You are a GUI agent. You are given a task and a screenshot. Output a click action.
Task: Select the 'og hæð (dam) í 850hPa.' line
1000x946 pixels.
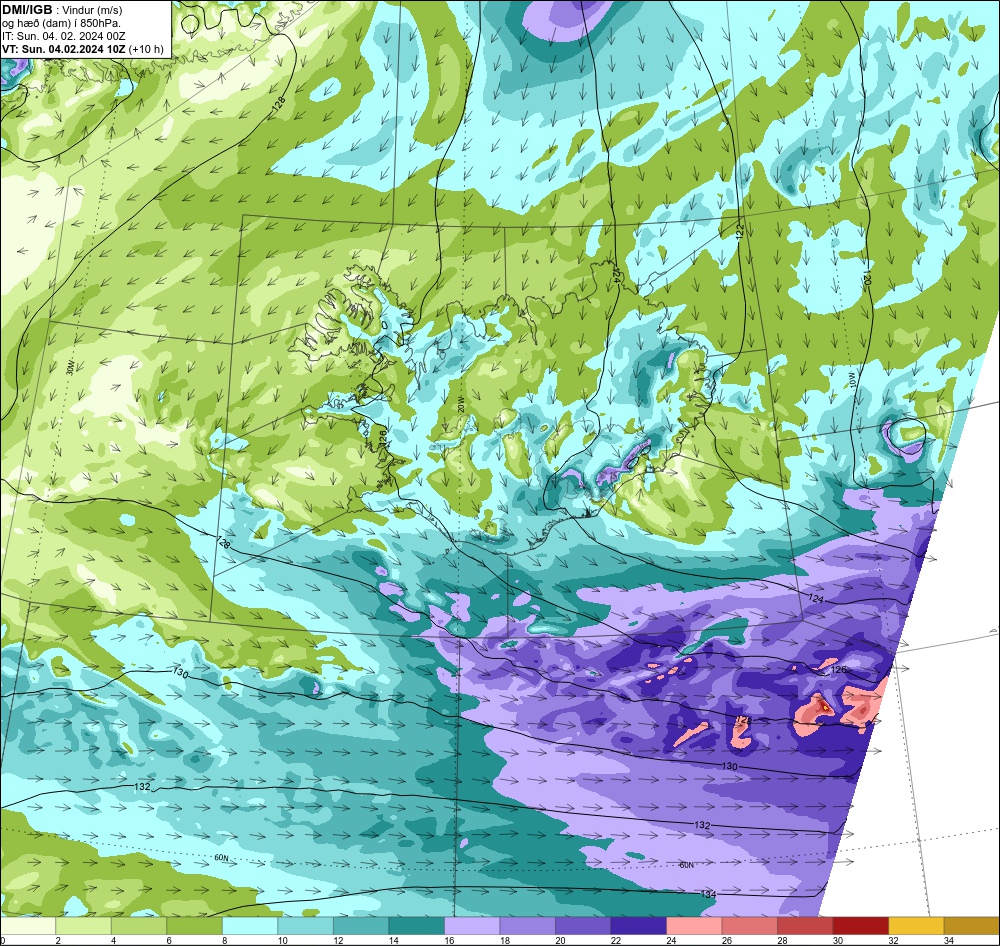[61, 23]
